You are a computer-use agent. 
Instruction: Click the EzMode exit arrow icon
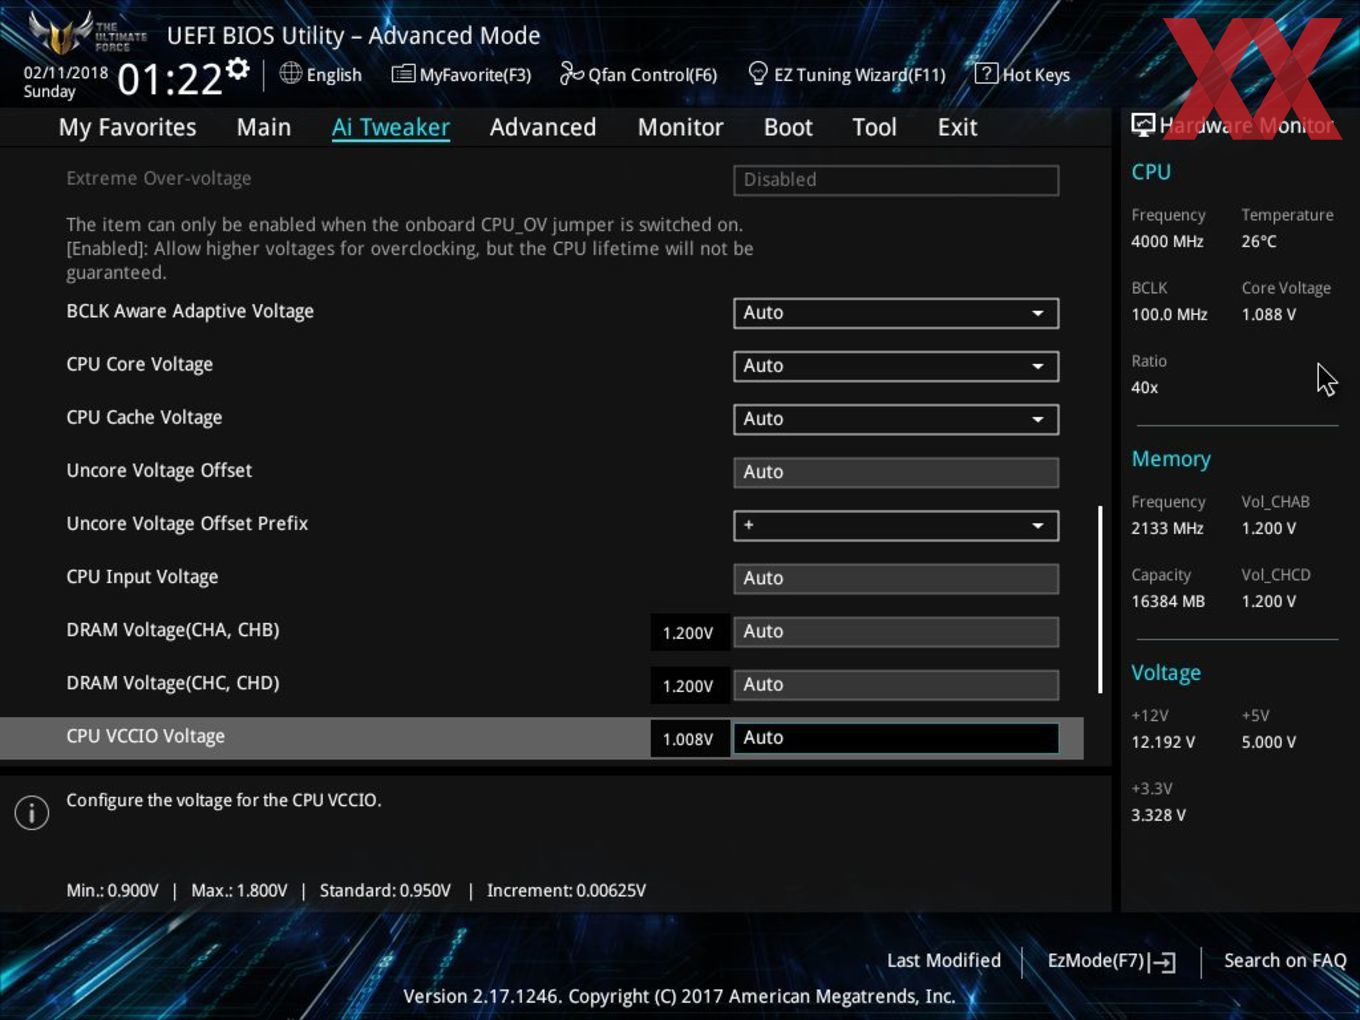(1162, 962)
